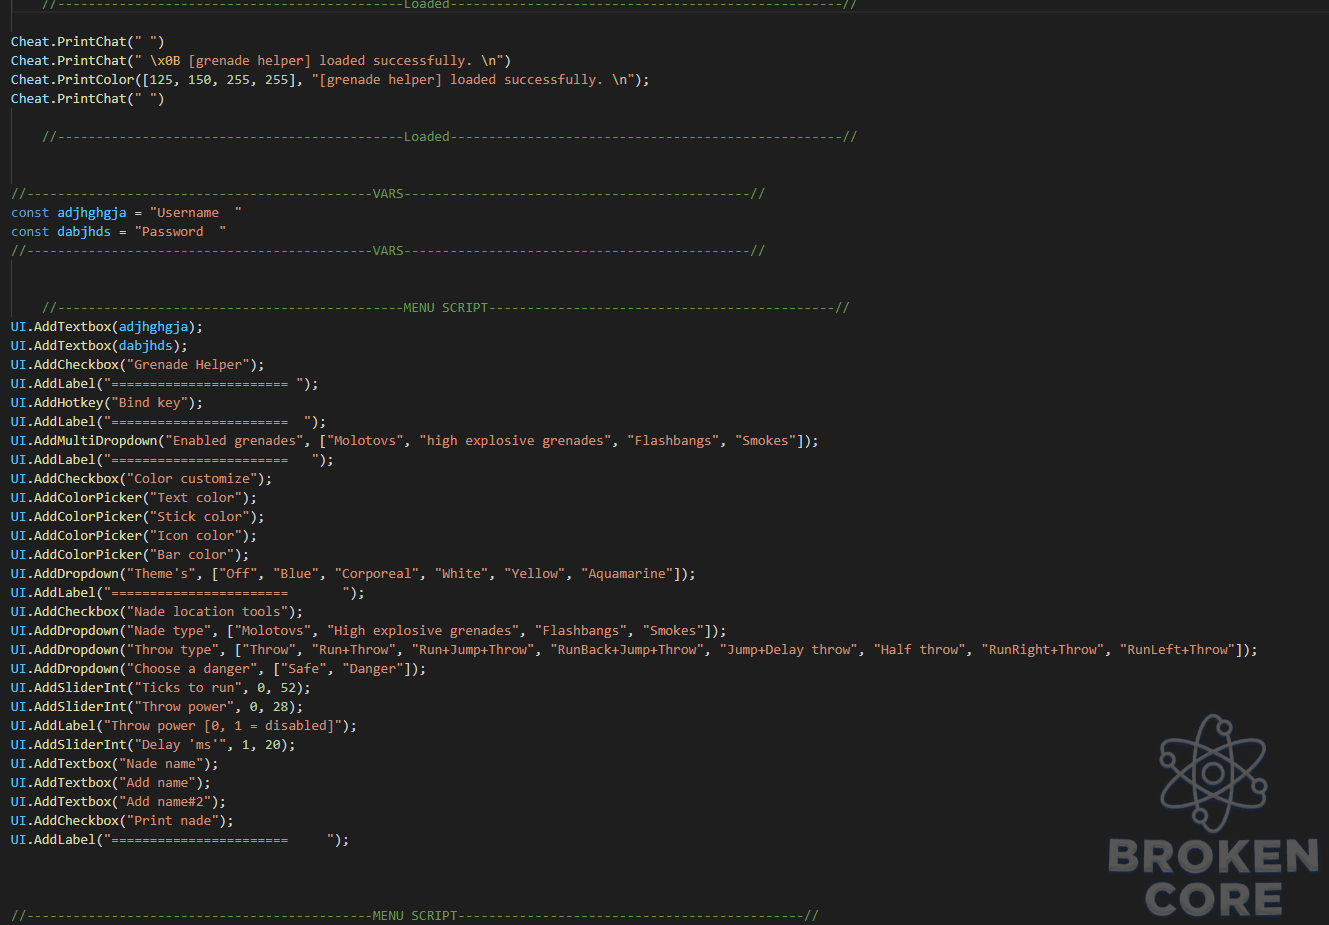The width and height of the screenshot is (1329, 925).
Task: Click the AddTextbox "Nade name" line
Action: tap(115, 763)
